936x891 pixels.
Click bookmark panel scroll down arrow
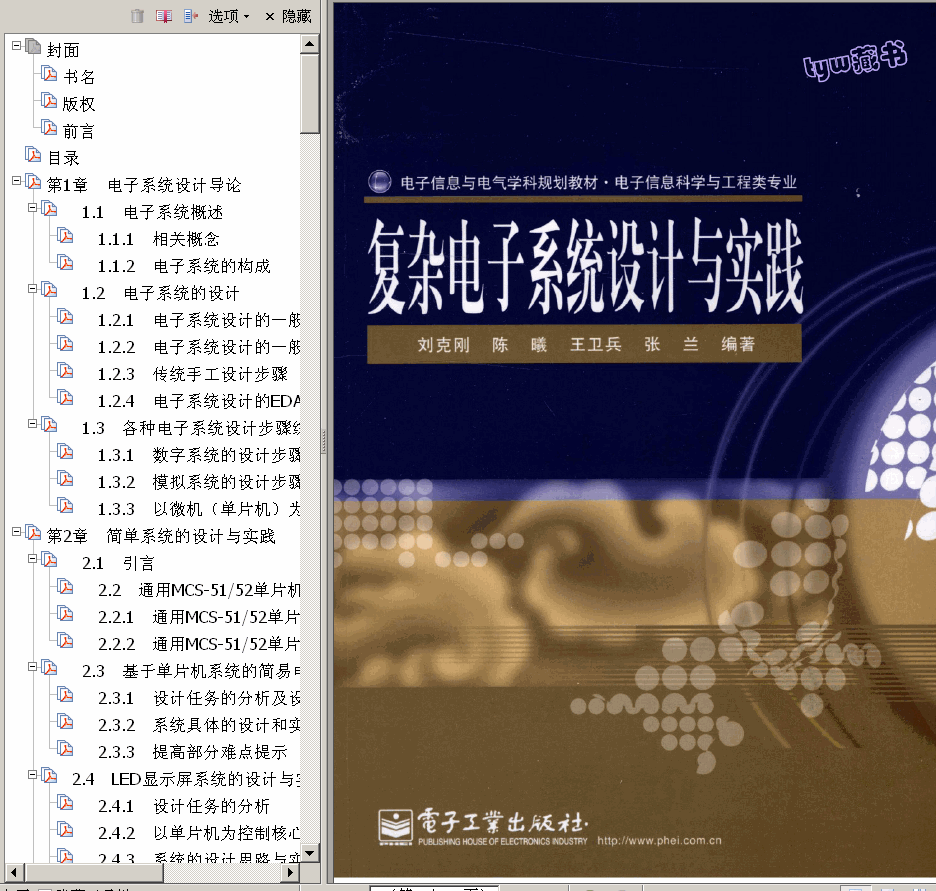[310, 852]
